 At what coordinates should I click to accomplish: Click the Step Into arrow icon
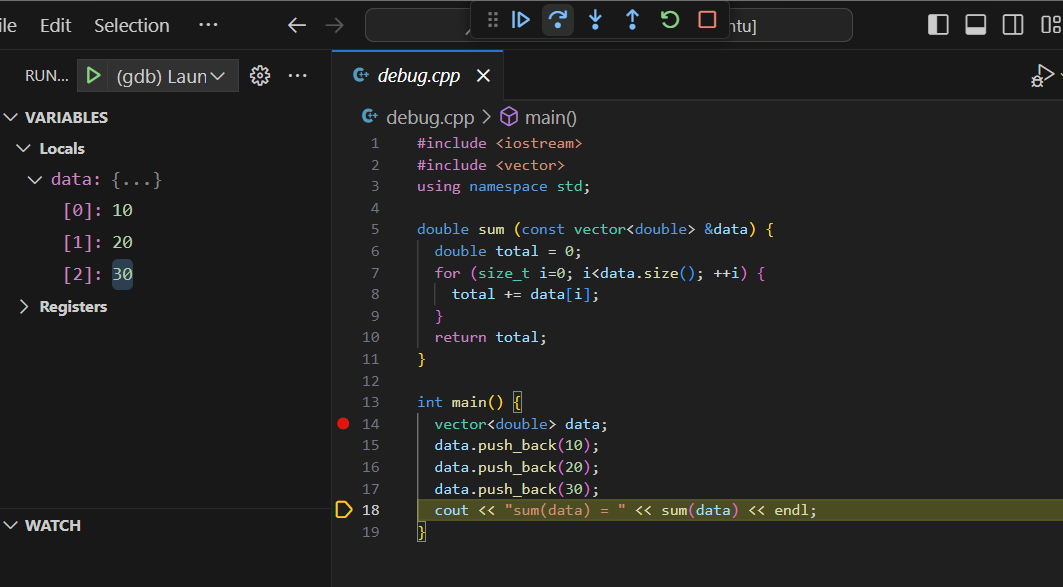595,20
